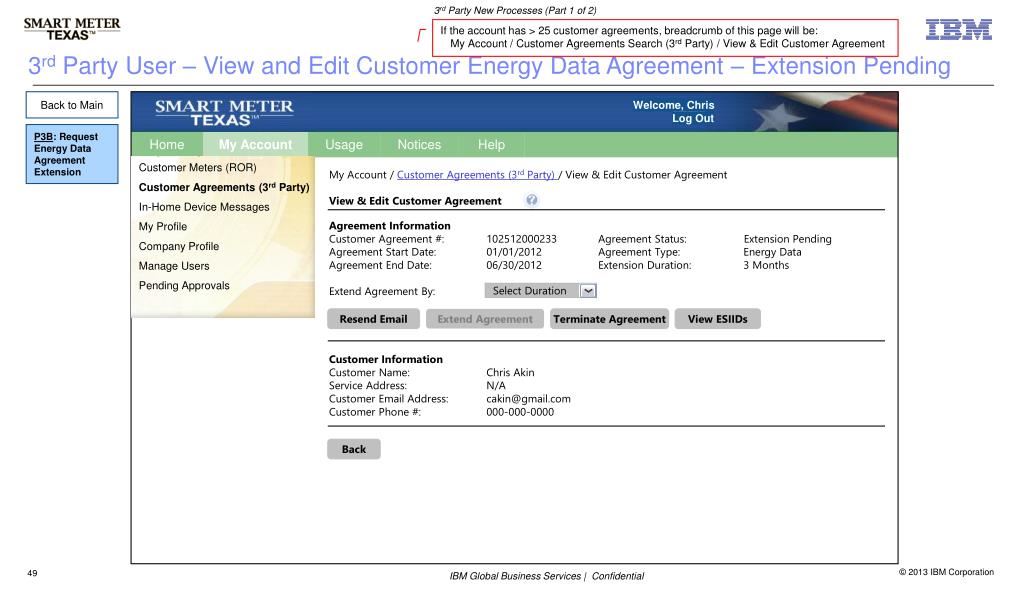The height and width of the screenshot is (590, 1023).
Task: Click the Customer Email Address label
Action: click(388, 399)
